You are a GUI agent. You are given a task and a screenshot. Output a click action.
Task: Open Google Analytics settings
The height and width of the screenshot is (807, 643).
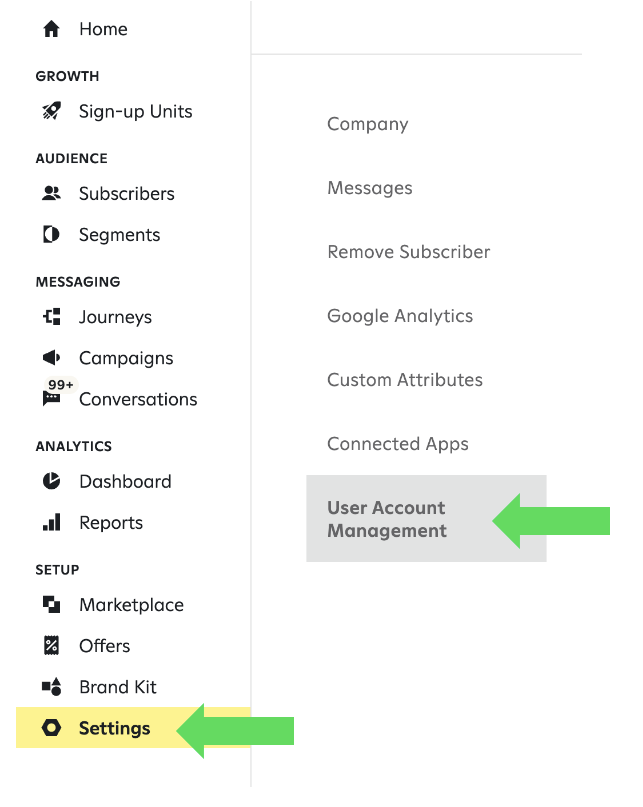click(x=400, y=316)
